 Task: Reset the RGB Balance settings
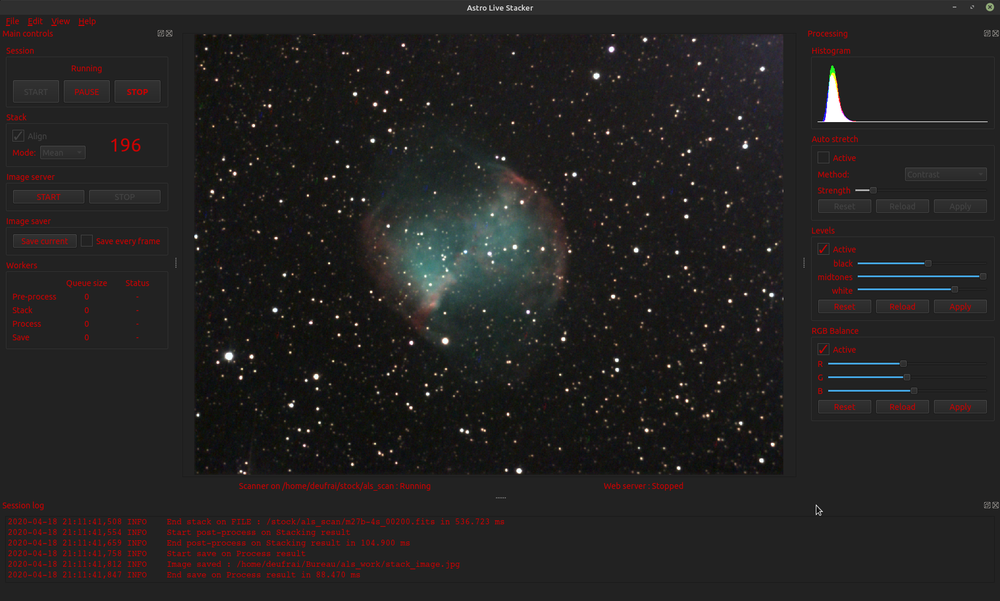pyautogui.click(x=844, y=407)
